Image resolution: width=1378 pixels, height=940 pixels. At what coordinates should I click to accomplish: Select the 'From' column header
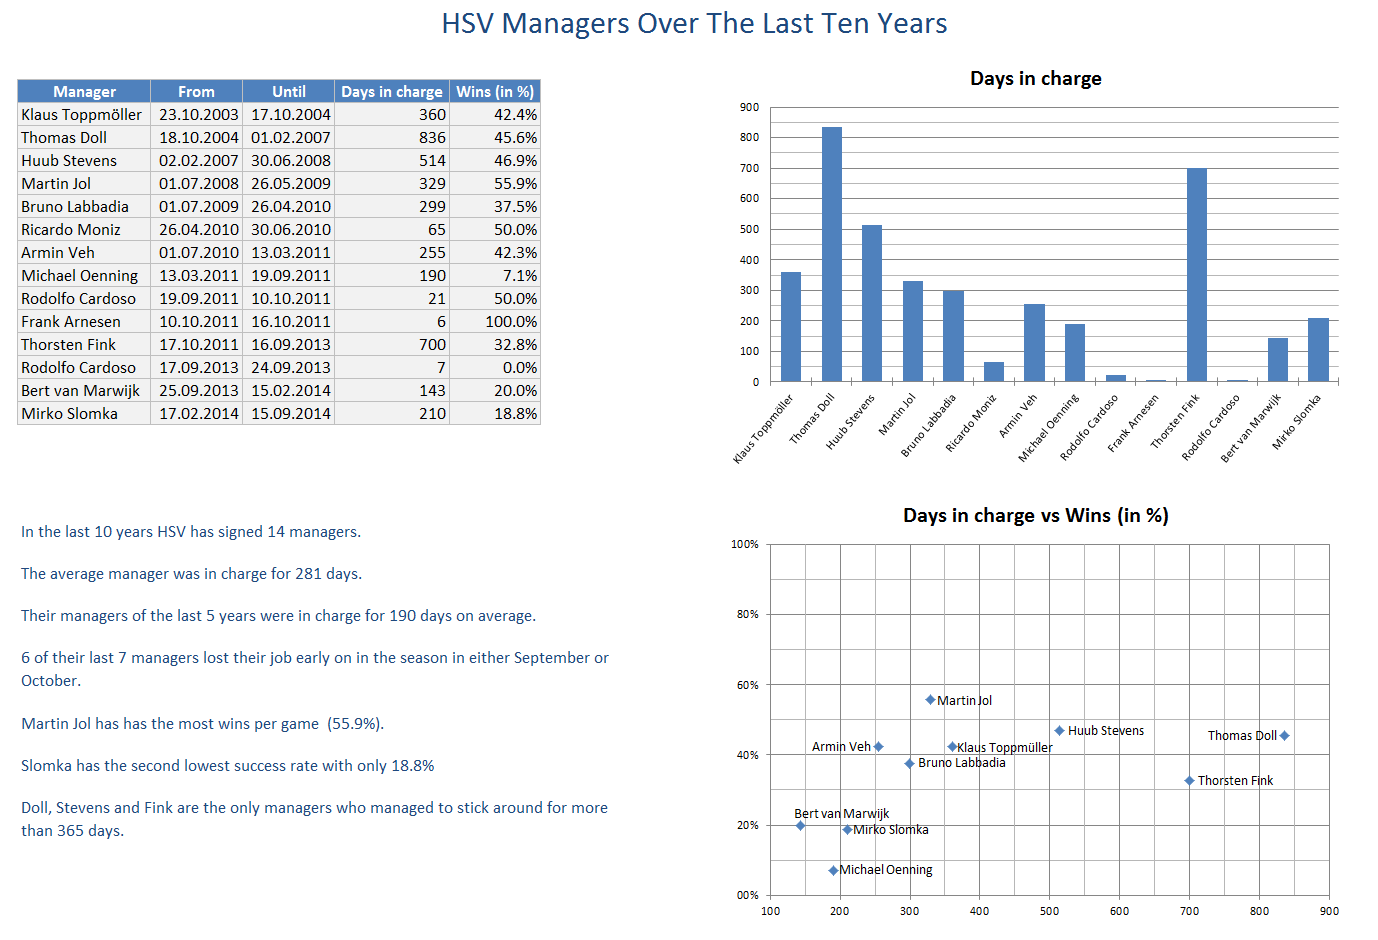pyautogui.click(x=196, y=91)
